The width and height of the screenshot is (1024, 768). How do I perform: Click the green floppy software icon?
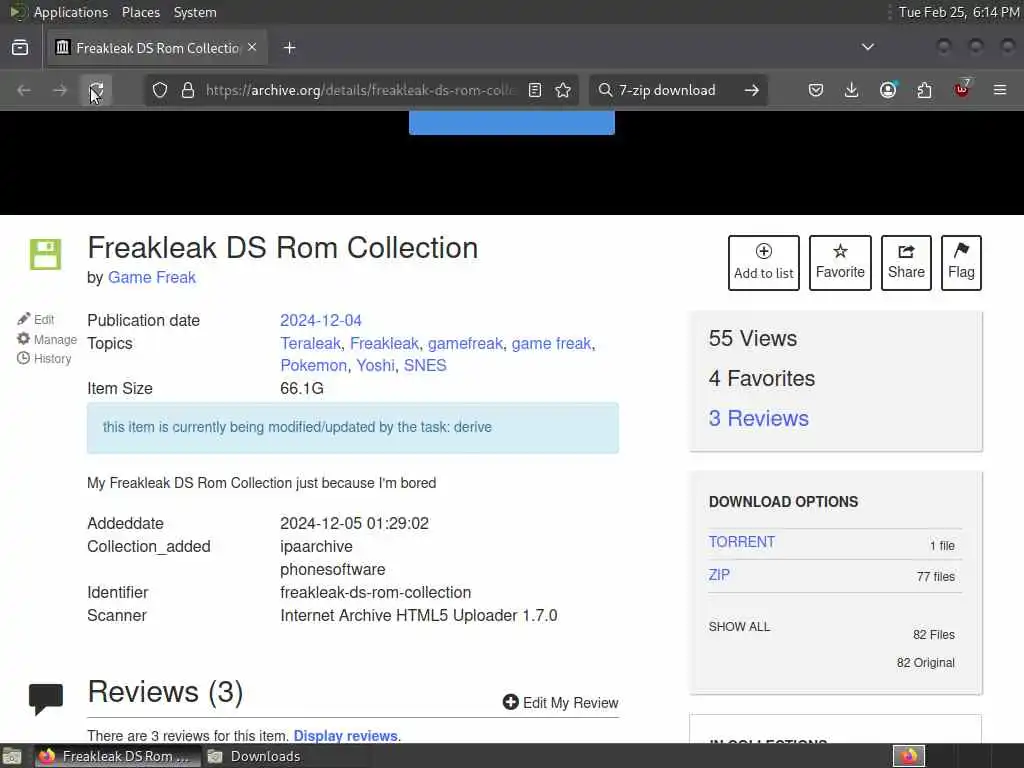pos(45,255)
